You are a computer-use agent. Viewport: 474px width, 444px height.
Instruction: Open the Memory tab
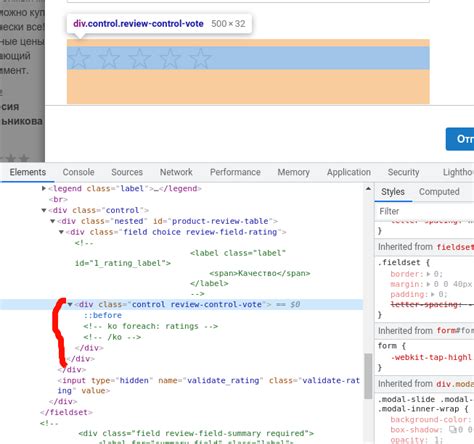293,172
